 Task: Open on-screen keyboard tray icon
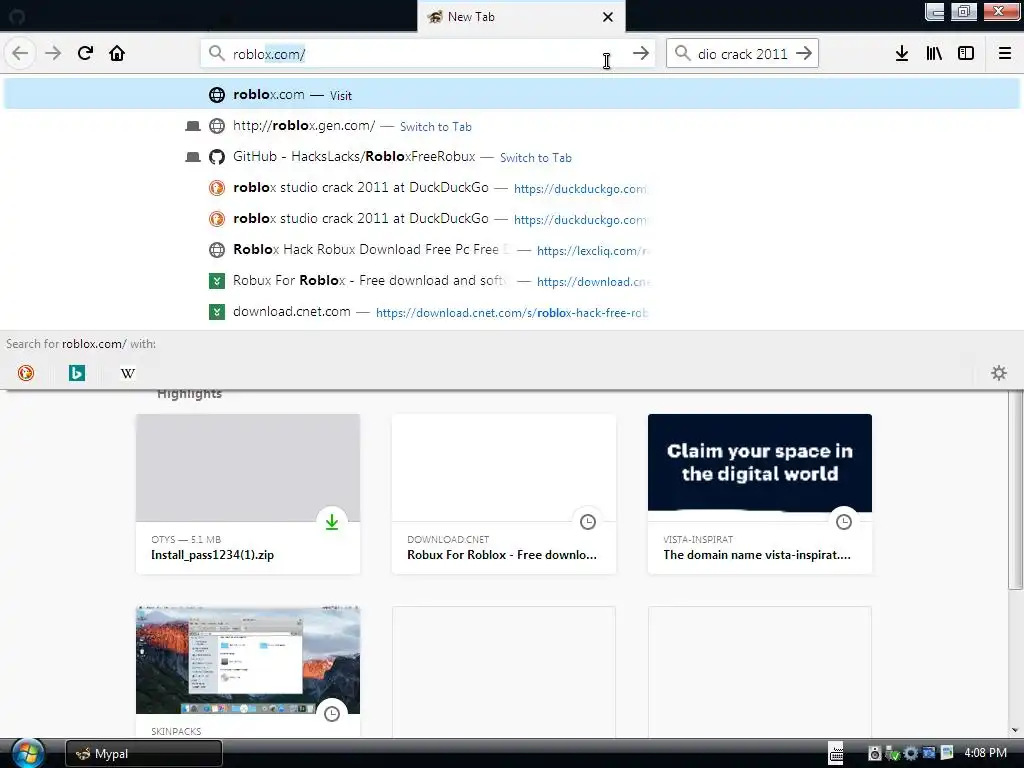point(836,753)
